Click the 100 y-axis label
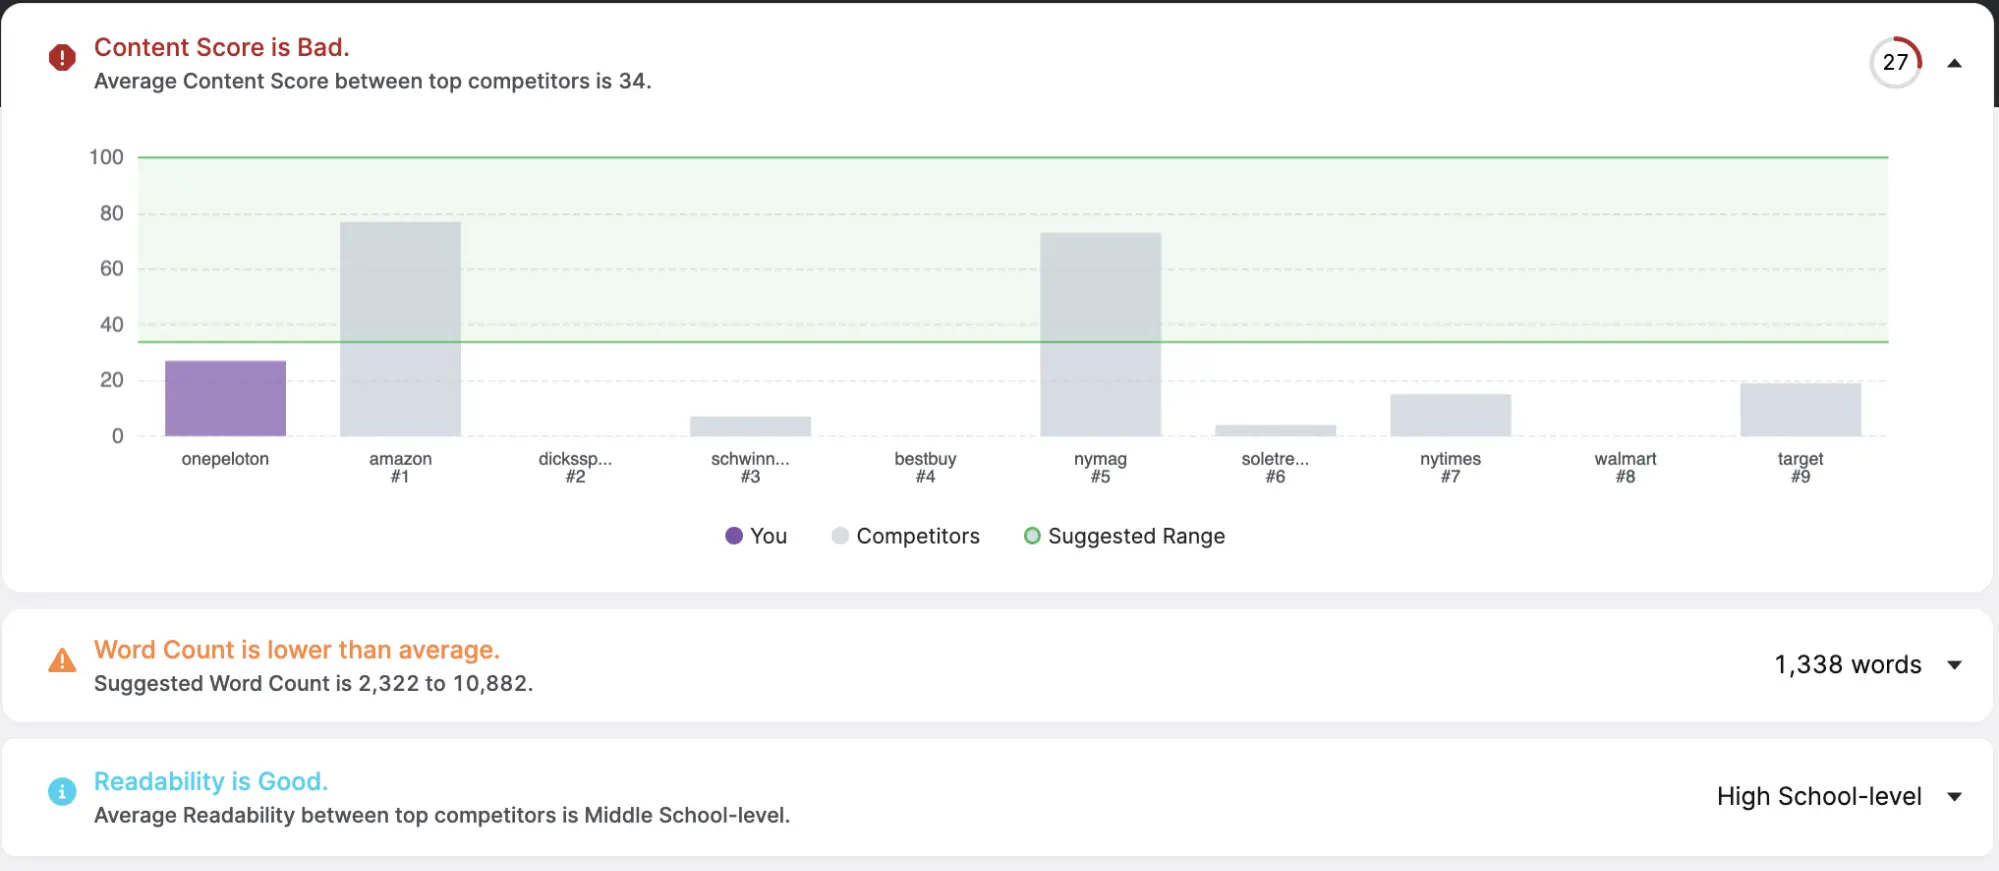This screenshot has width=1999, height=871. [106, 157]
